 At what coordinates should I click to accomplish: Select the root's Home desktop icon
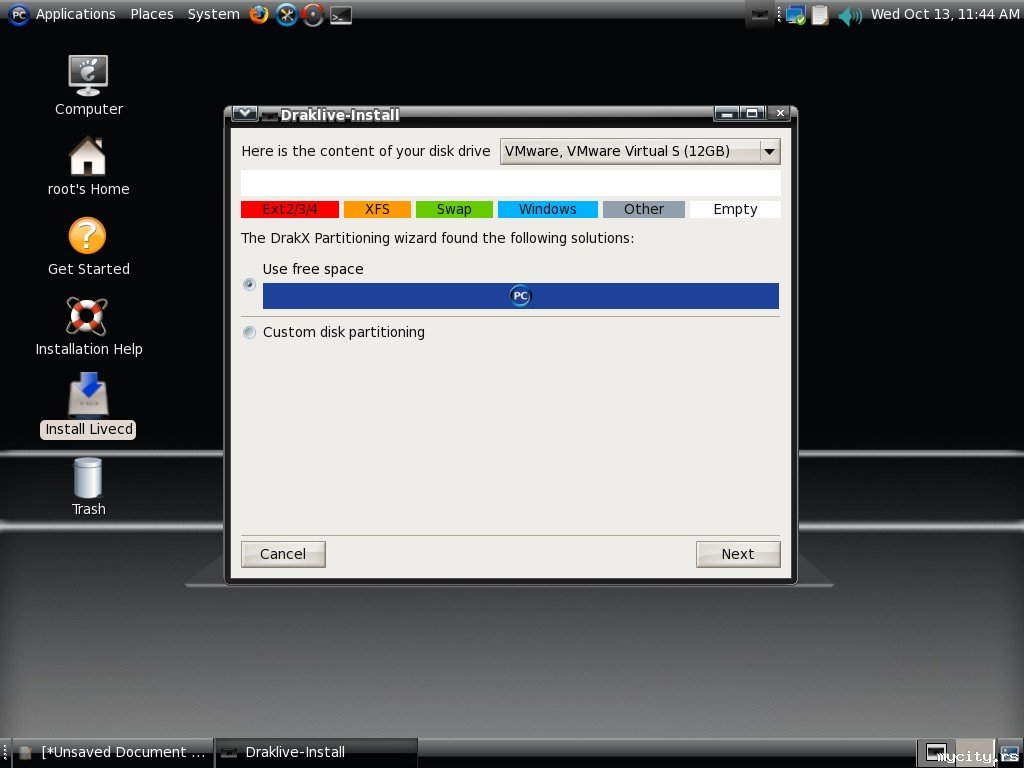coord(88,166)
